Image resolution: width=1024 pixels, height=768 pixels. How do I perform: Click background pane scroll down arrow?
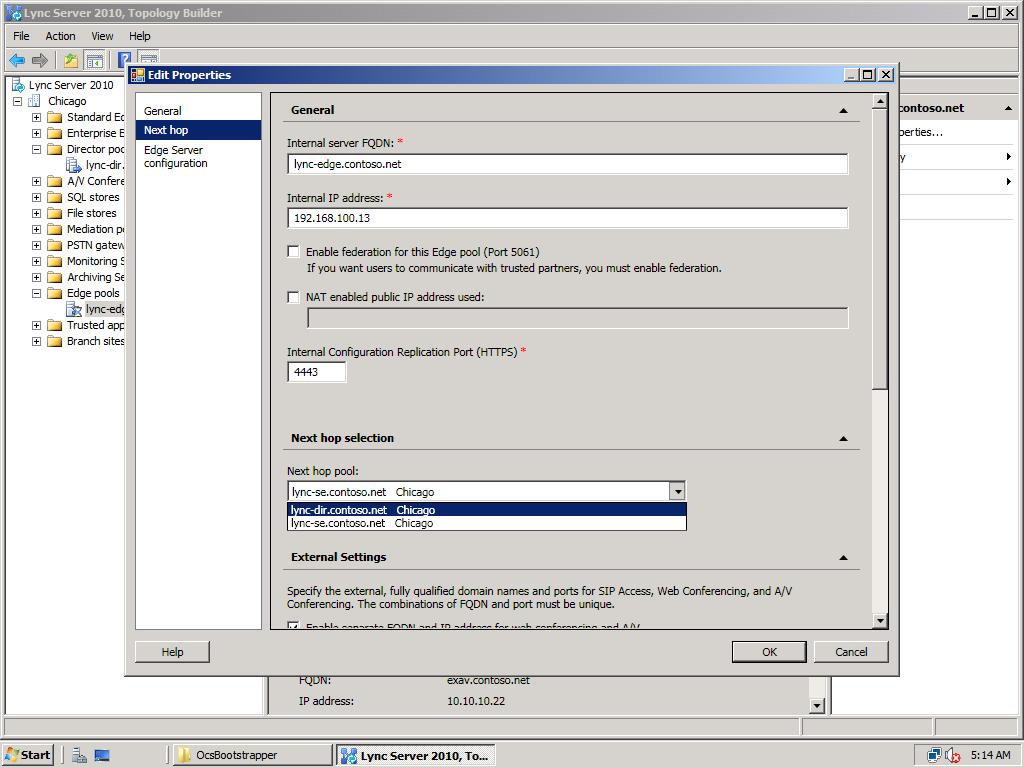coord(817,705)
